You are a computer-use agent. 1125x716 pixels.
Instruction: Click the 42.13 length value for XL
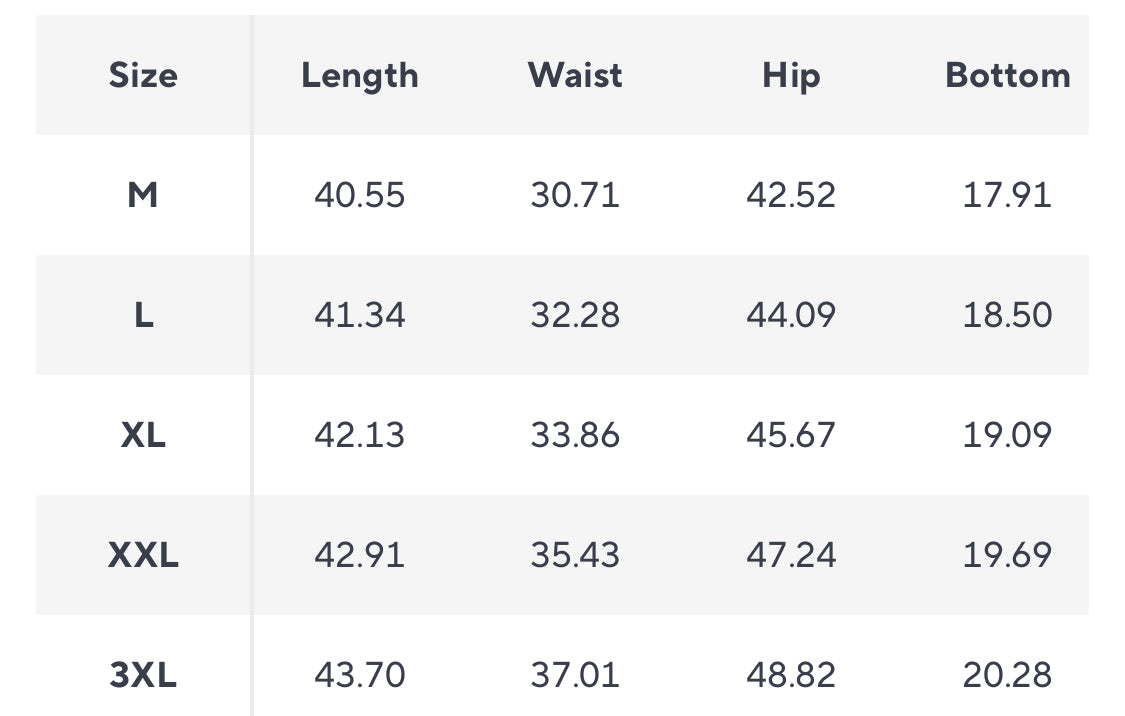[x=359, y=435]
